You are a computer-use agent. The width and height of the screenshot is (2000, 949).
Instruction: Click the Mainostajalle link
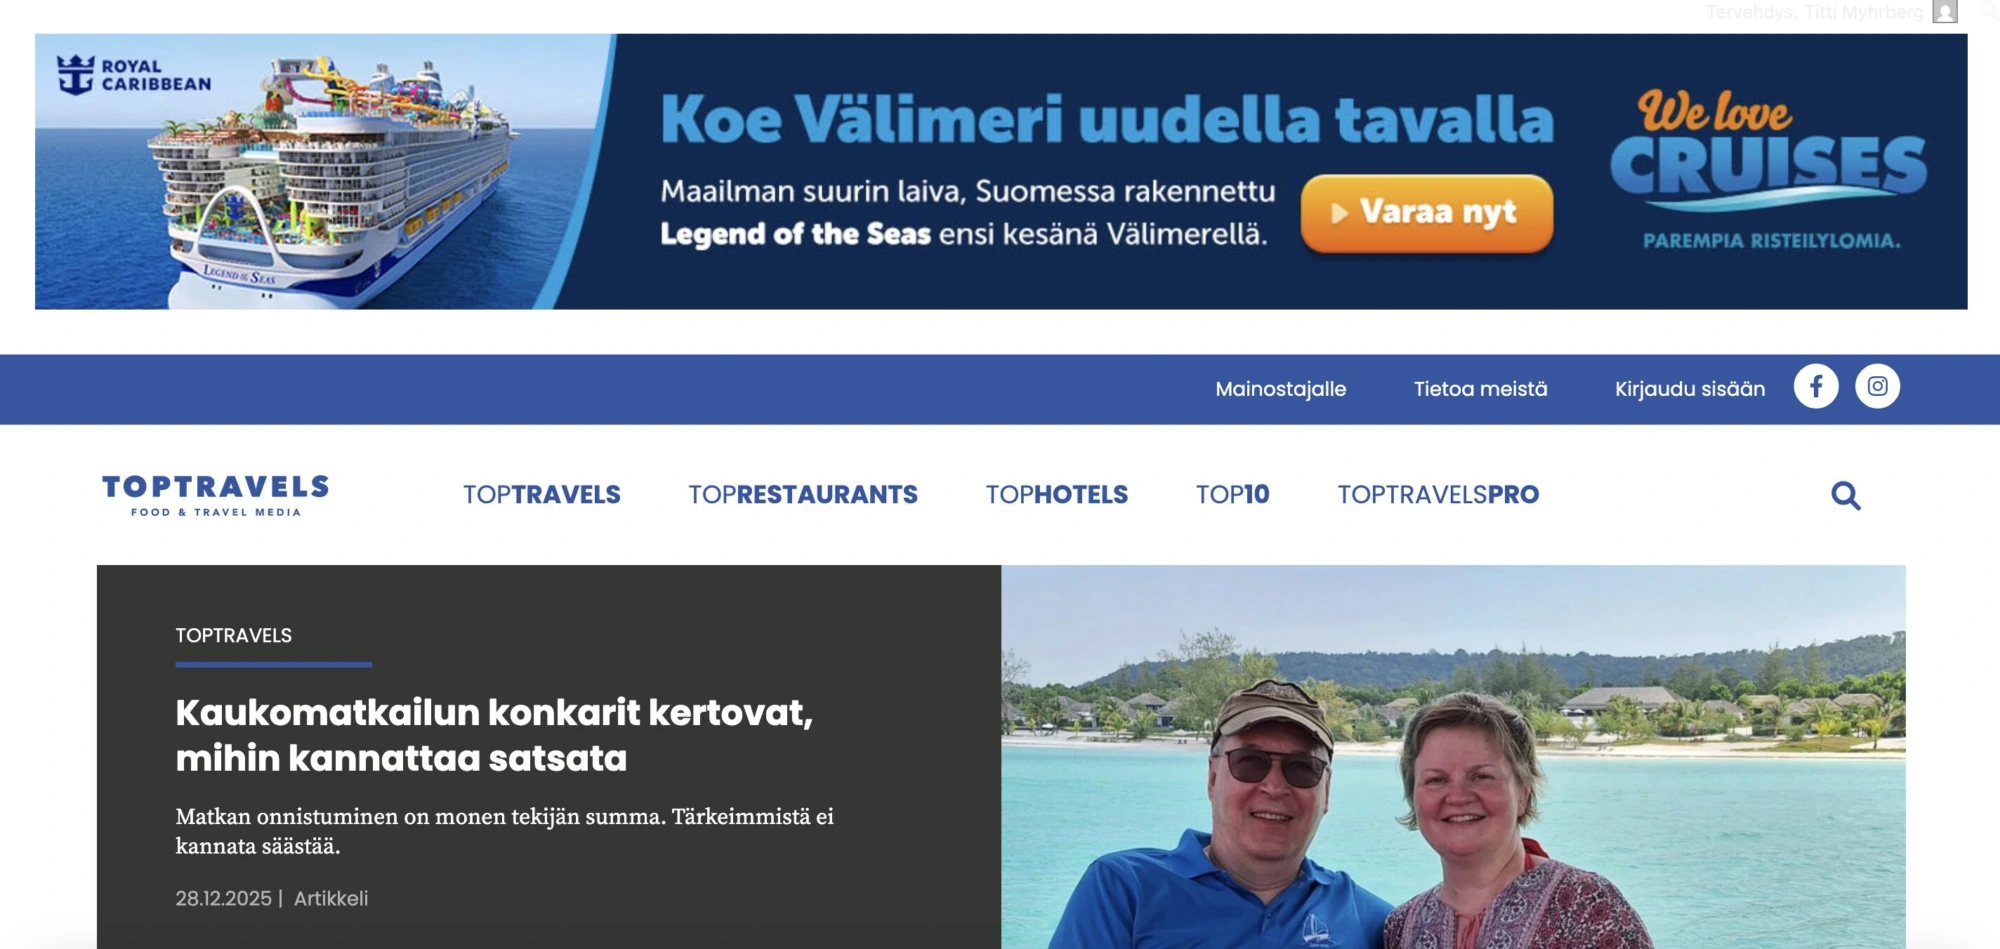click(x=1281, y=389)
